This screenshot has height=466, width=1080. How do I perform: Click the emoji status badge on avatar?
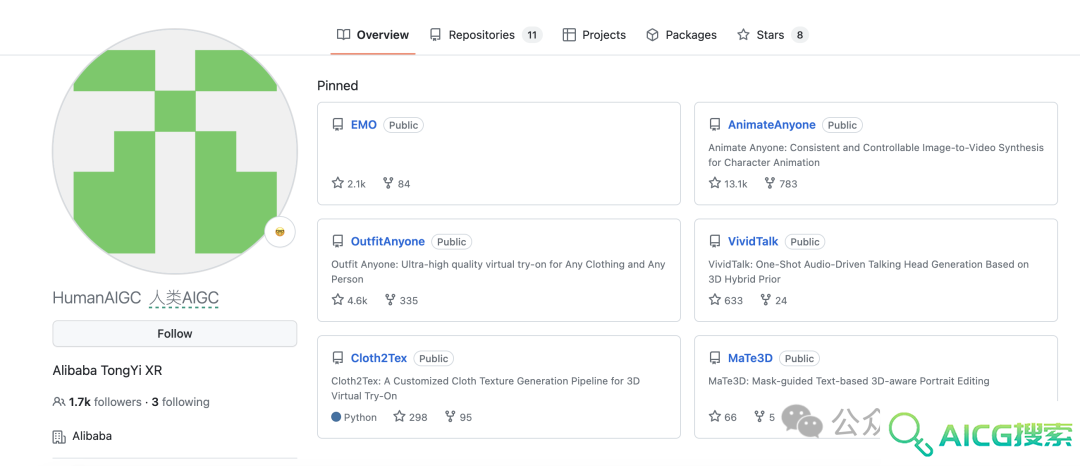click(280, 231)
